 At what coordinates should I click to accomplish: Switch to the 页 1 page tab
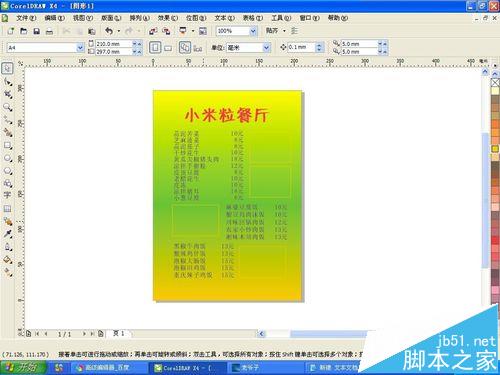(119, 333)
